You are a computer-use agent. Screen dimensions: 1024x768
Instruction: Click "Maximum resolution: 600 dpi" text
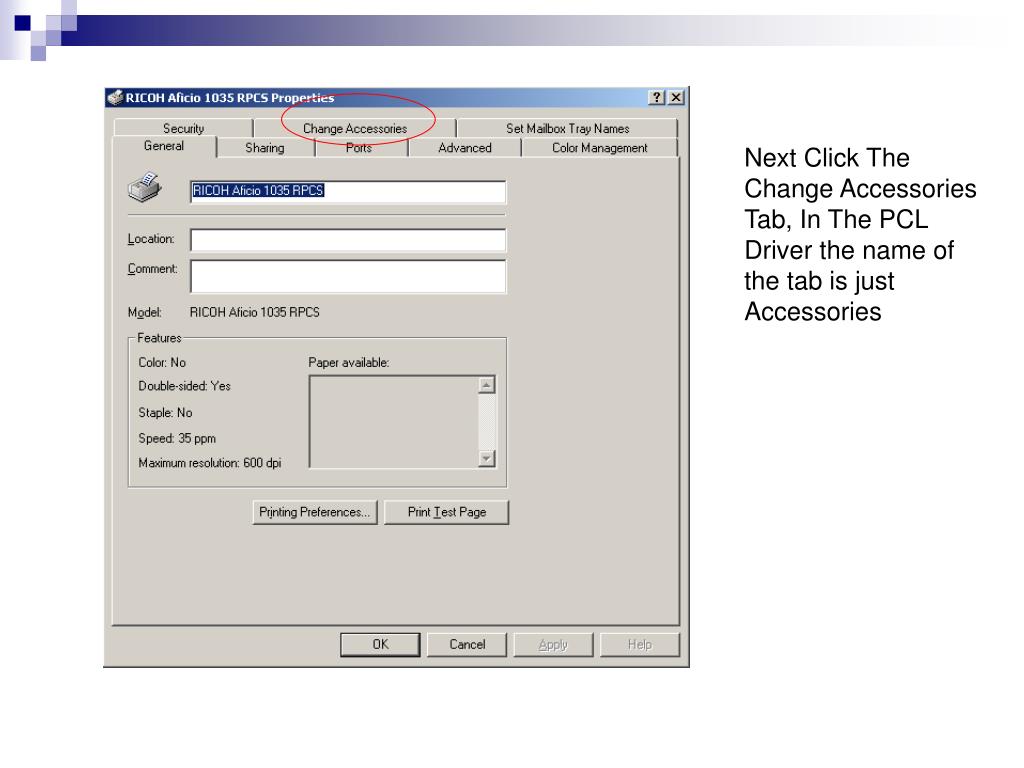pyautogui.click(x=210, y=463)
